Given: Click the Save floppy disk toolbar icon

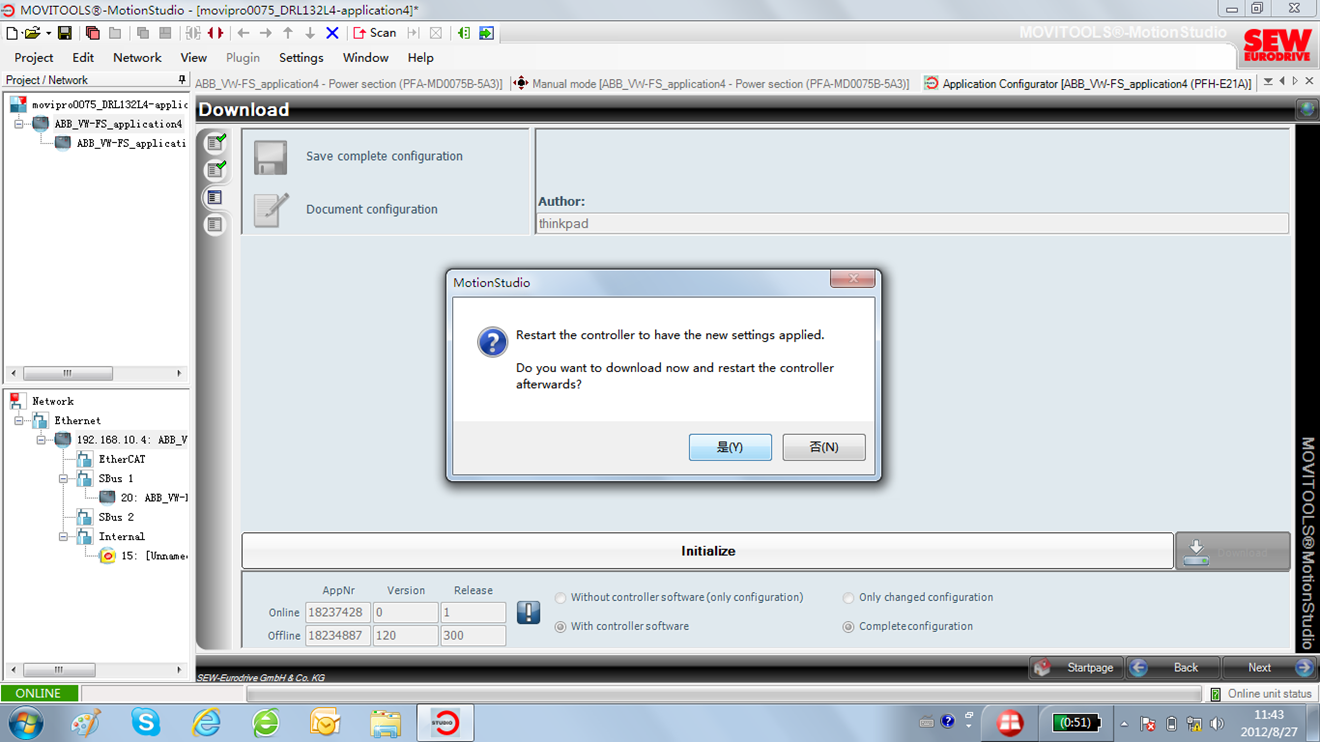Looking at the screenshot, I should tap(65, 33).
